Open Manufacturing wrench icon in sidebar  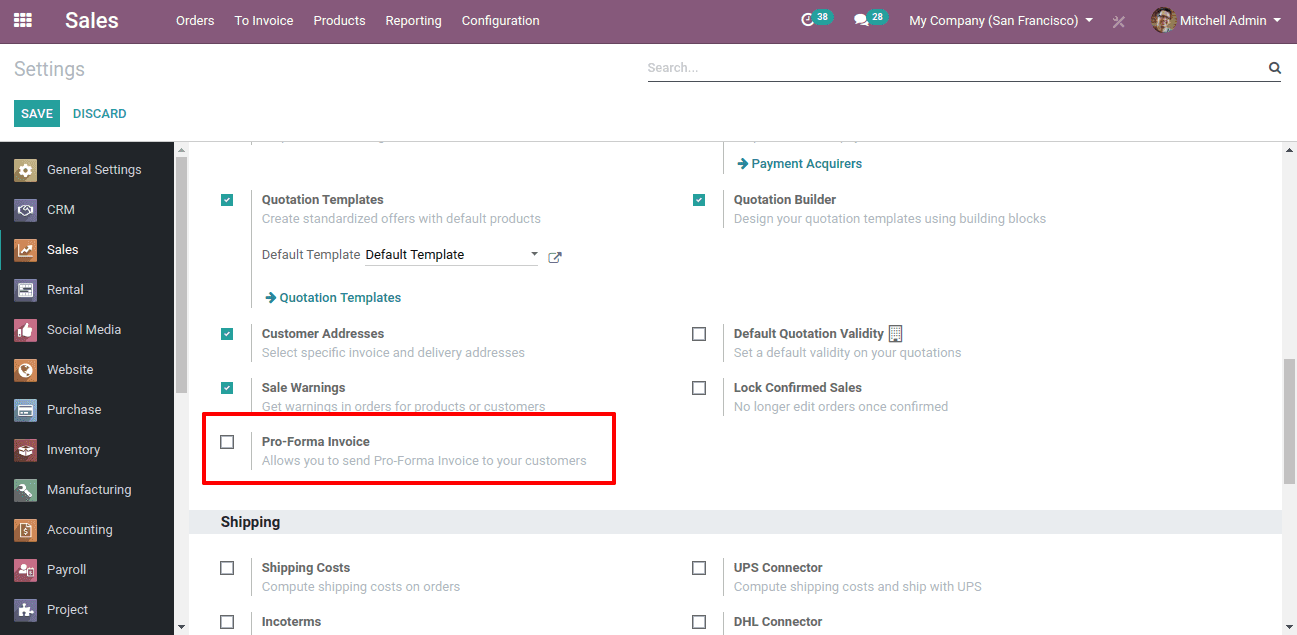tap(26, 490)
